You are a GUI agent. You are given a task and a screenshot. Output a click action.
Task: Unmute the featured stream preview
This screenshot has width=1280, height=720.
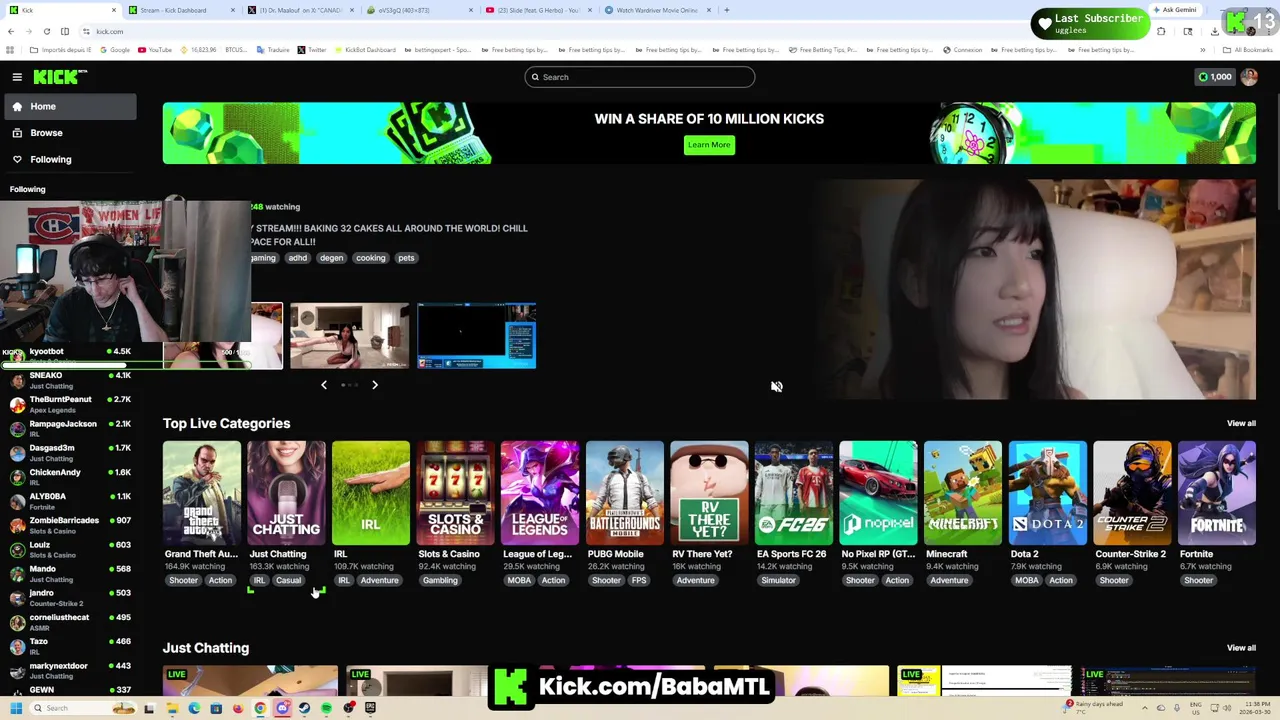776,386
